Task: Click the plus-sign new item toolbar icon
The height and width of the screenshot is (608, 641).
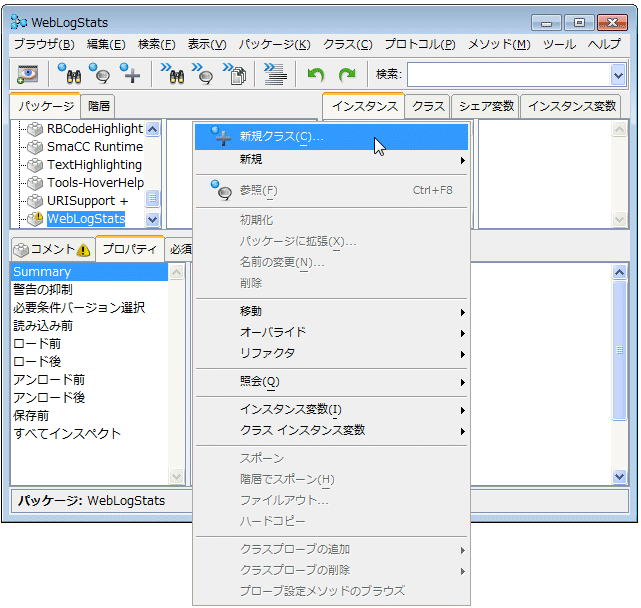Action: (x=130, y=74)
